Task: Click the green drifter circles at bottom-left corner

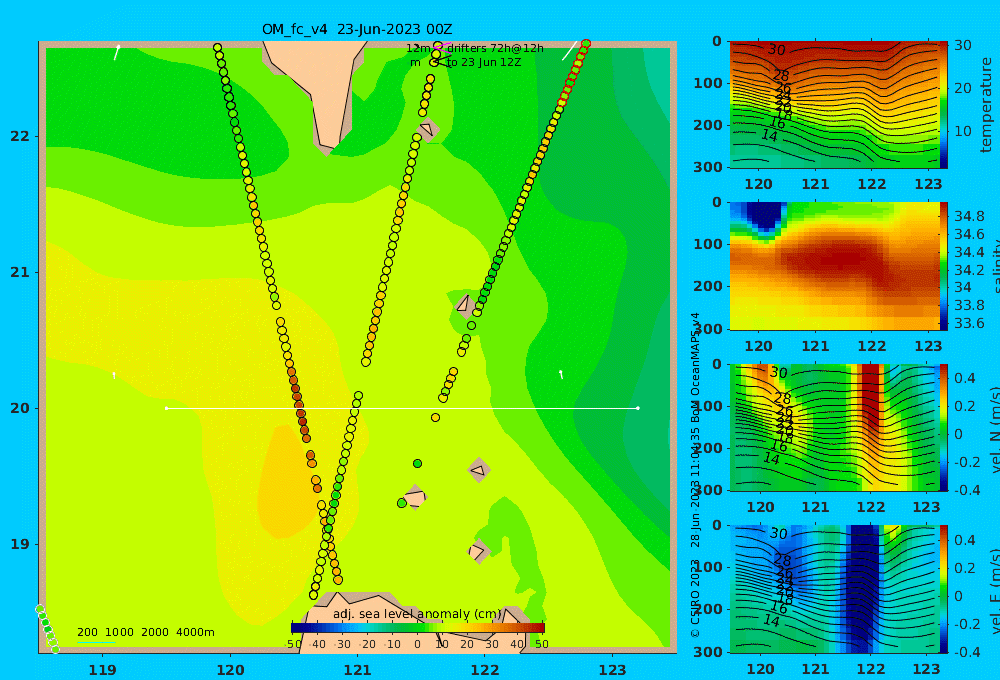Action: [47, 629]
